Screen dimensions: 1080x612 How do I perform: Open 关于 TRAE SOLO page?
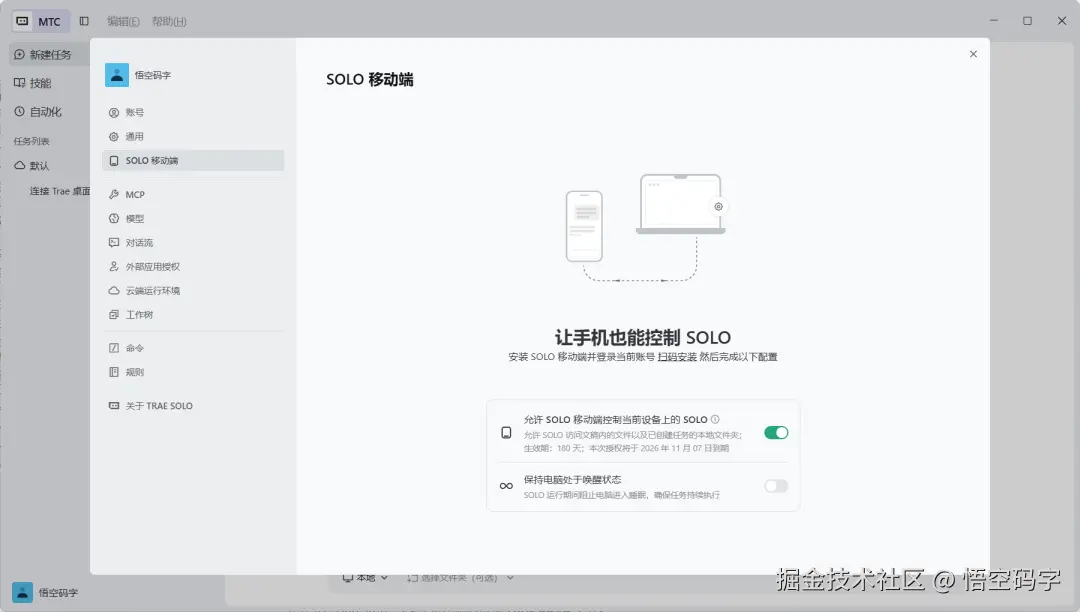193,405
